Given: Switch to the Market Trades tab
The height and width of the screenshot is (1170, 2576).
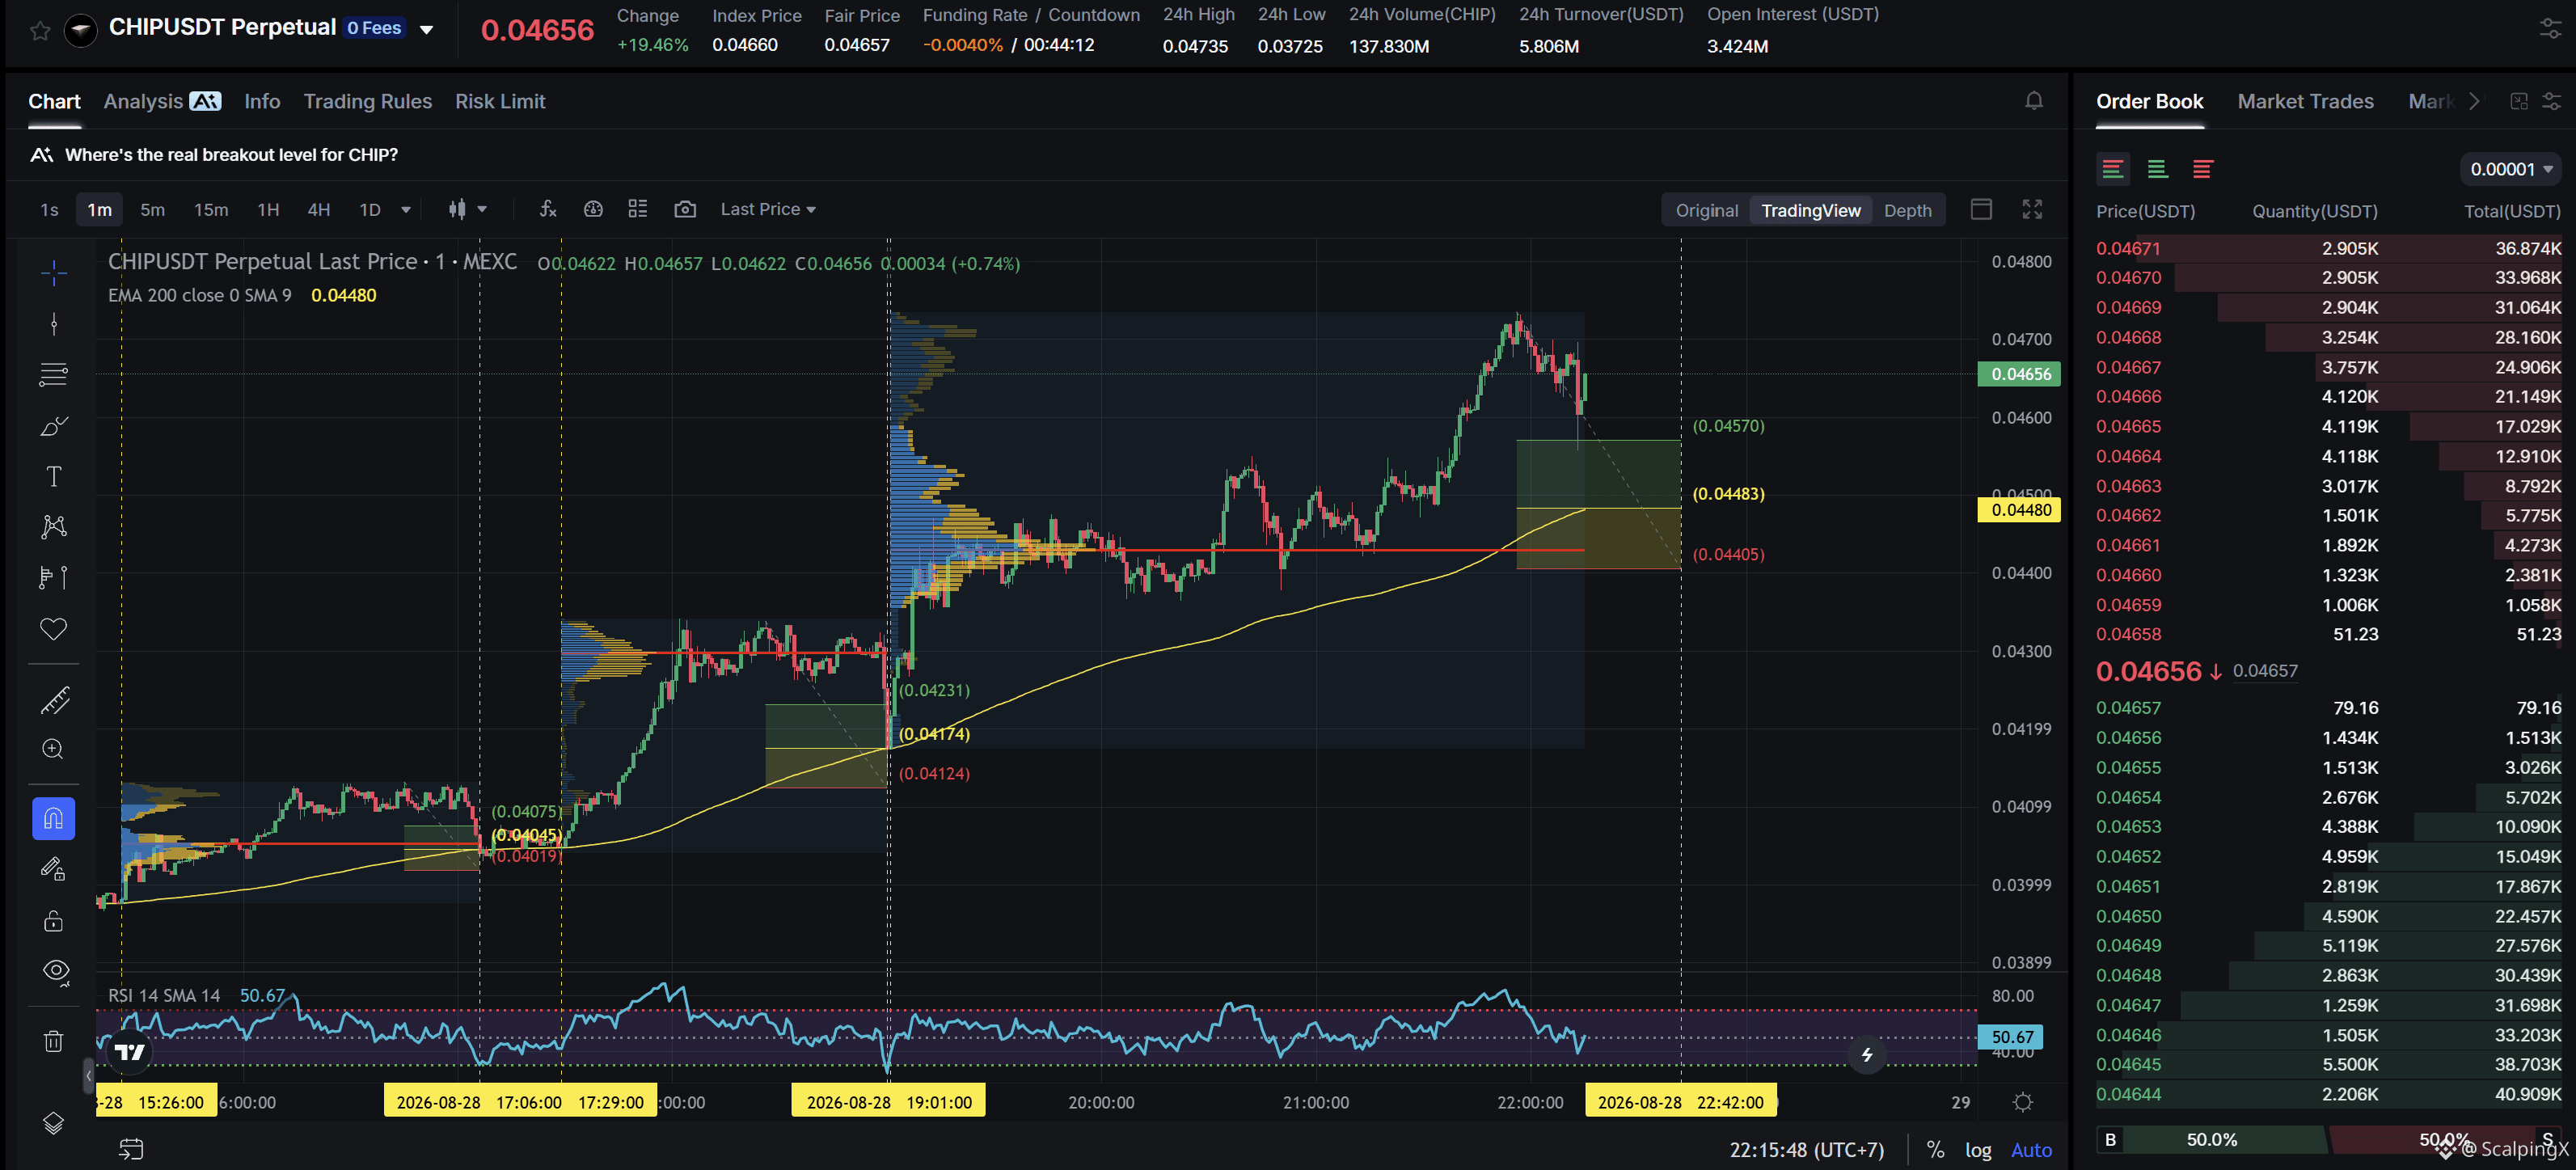Looking at the screenshot, I should [x=2305, y=101].
